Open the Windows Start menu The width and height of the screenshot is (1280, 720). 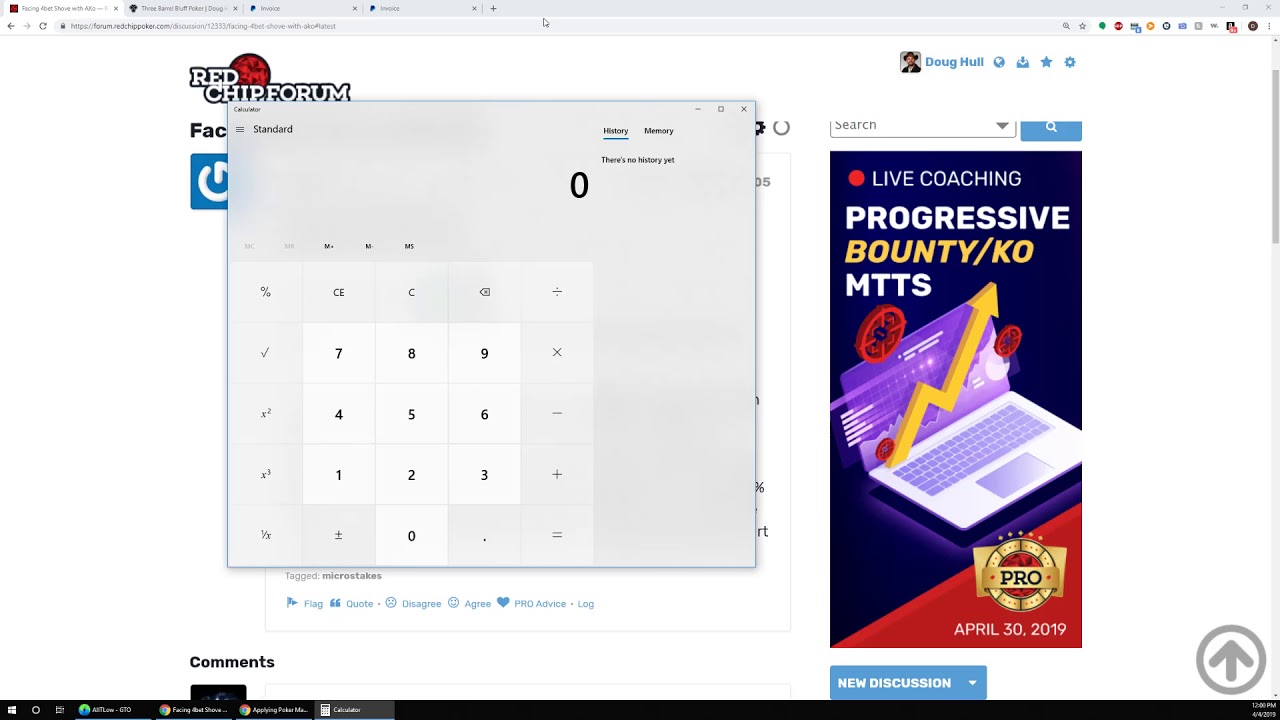[x=11, y=710]
